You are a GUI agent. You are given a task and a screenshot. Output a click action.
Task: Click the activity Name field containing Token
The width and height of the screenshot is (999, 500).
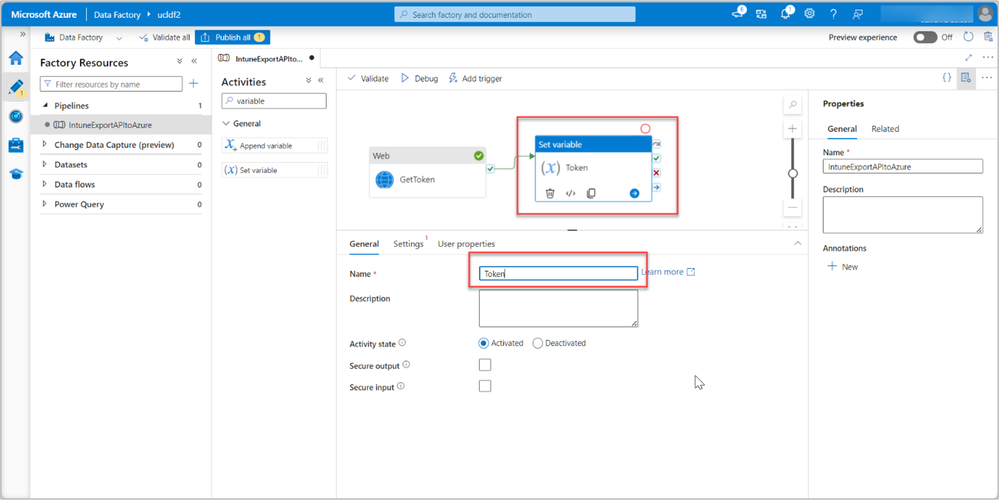coord(558,273)
